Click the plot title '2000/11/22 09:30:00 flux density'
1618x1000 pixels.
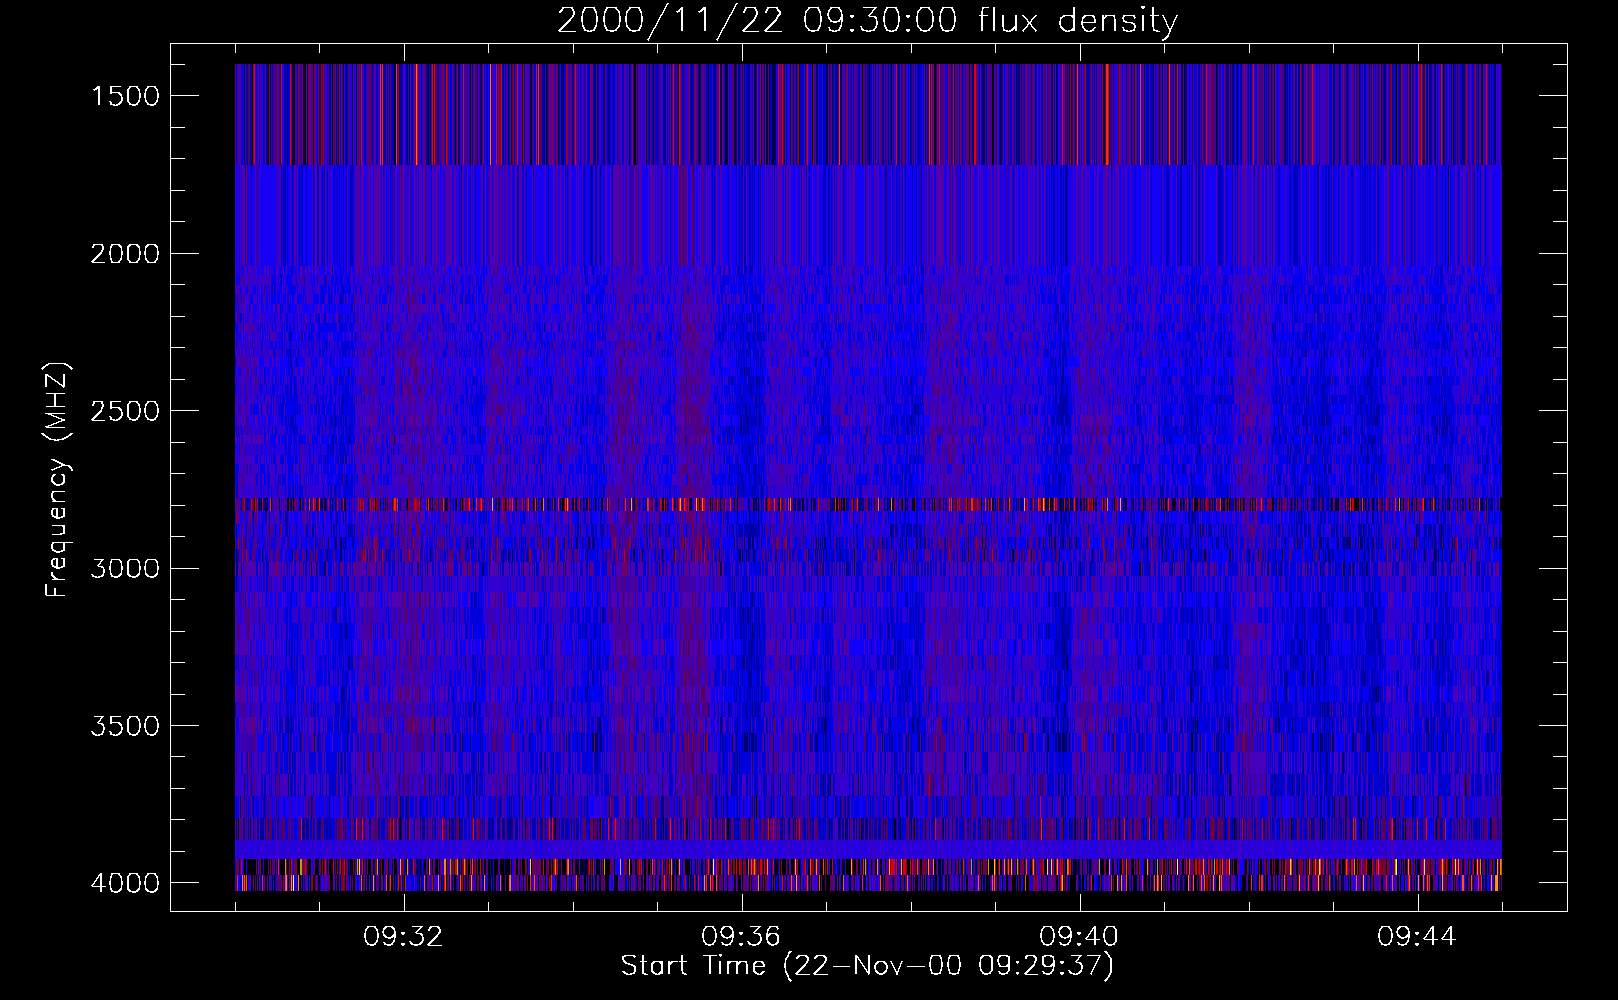point(867,21)
